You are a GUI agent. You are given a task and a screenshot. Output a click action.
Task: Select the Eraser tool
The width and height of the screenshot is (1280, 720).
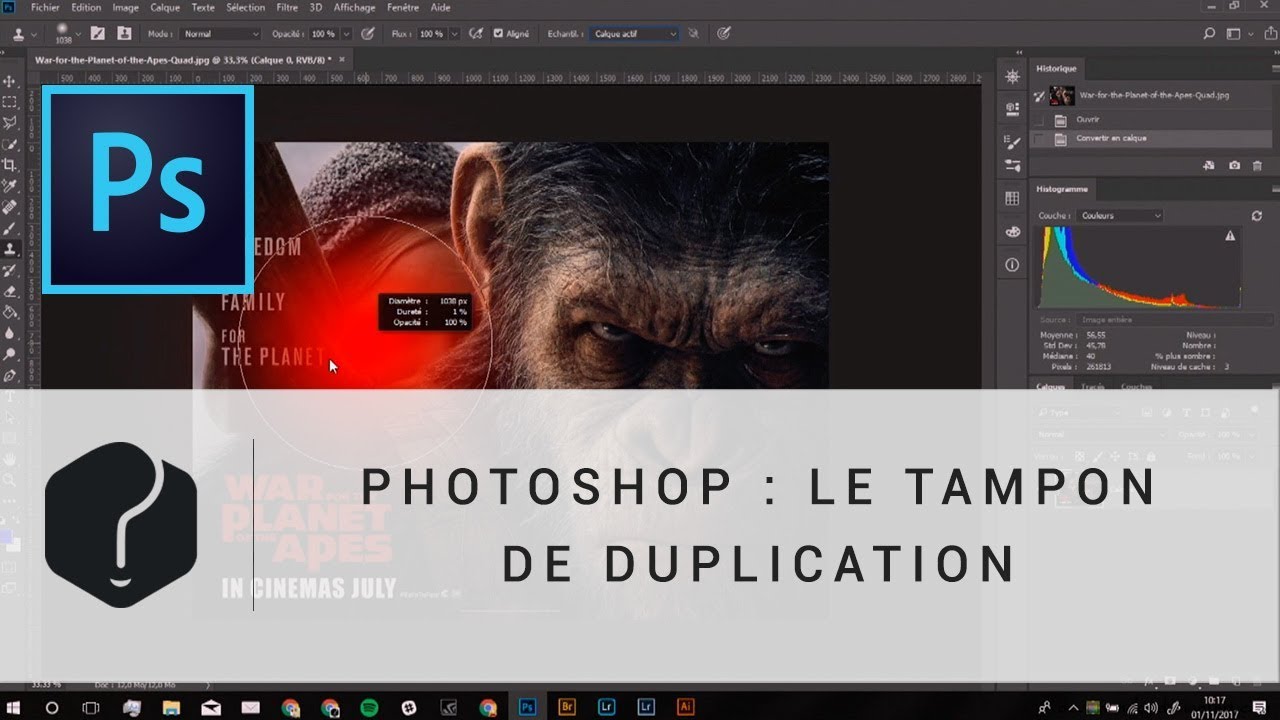tap(10, 291)
